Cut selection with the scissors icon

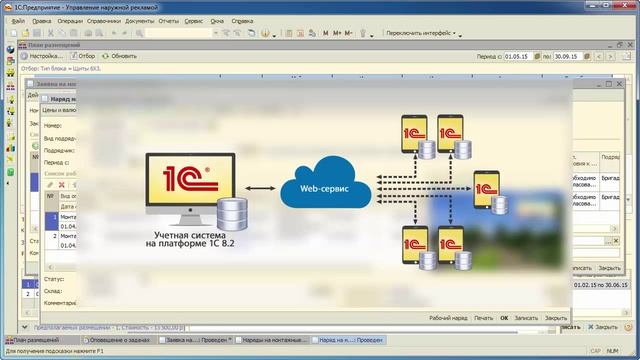click(51, 33)
